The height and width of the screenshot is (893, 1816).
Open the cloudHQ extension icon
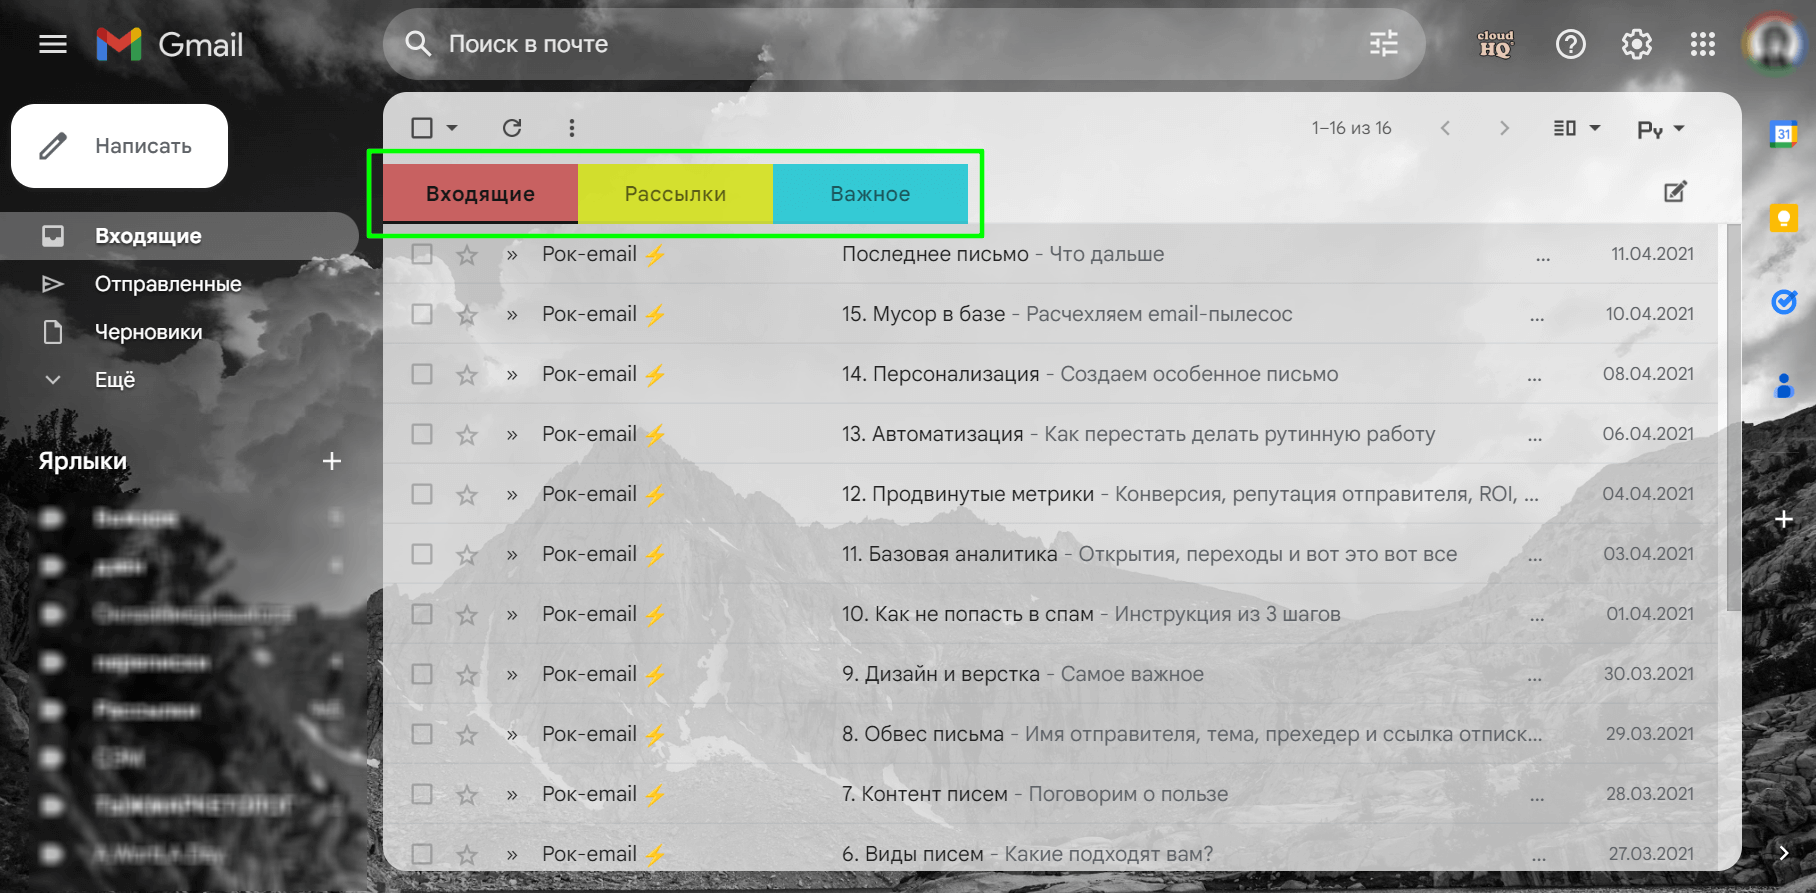pyautogui.click(x=1496, y=44)
